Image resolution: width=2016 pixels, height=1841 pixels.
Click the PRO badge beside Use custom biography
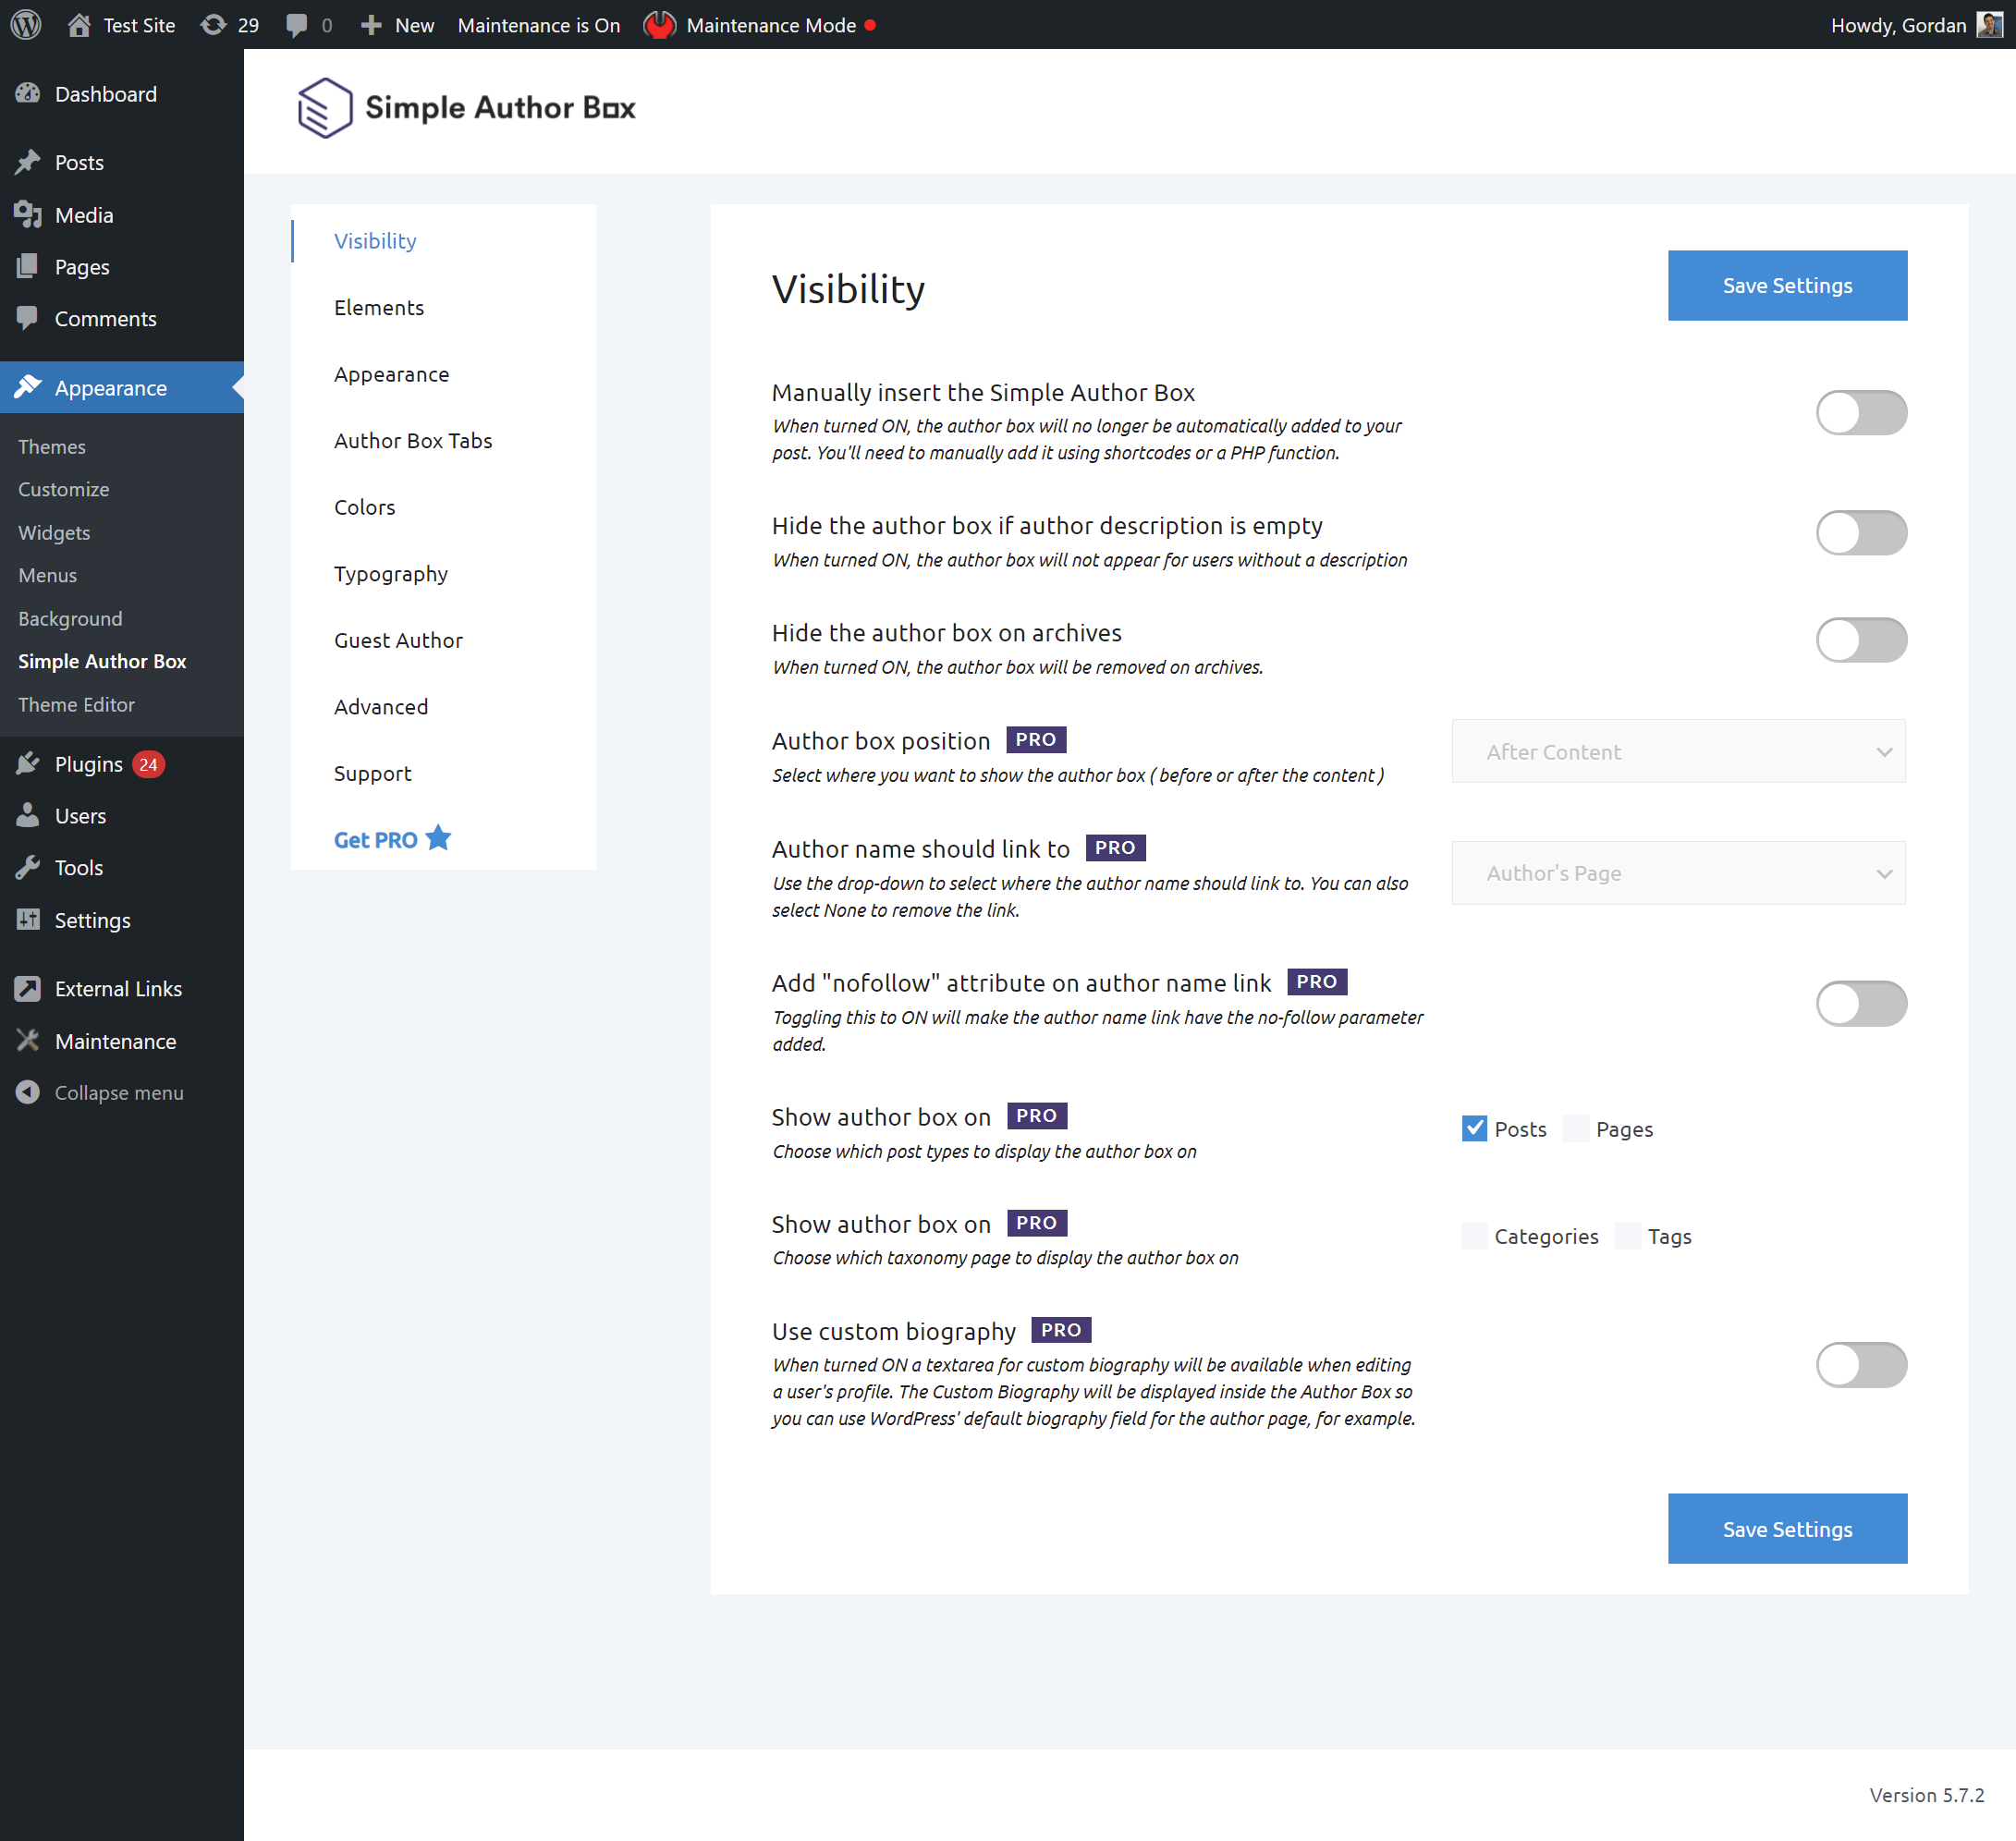coord(1061,1329)
